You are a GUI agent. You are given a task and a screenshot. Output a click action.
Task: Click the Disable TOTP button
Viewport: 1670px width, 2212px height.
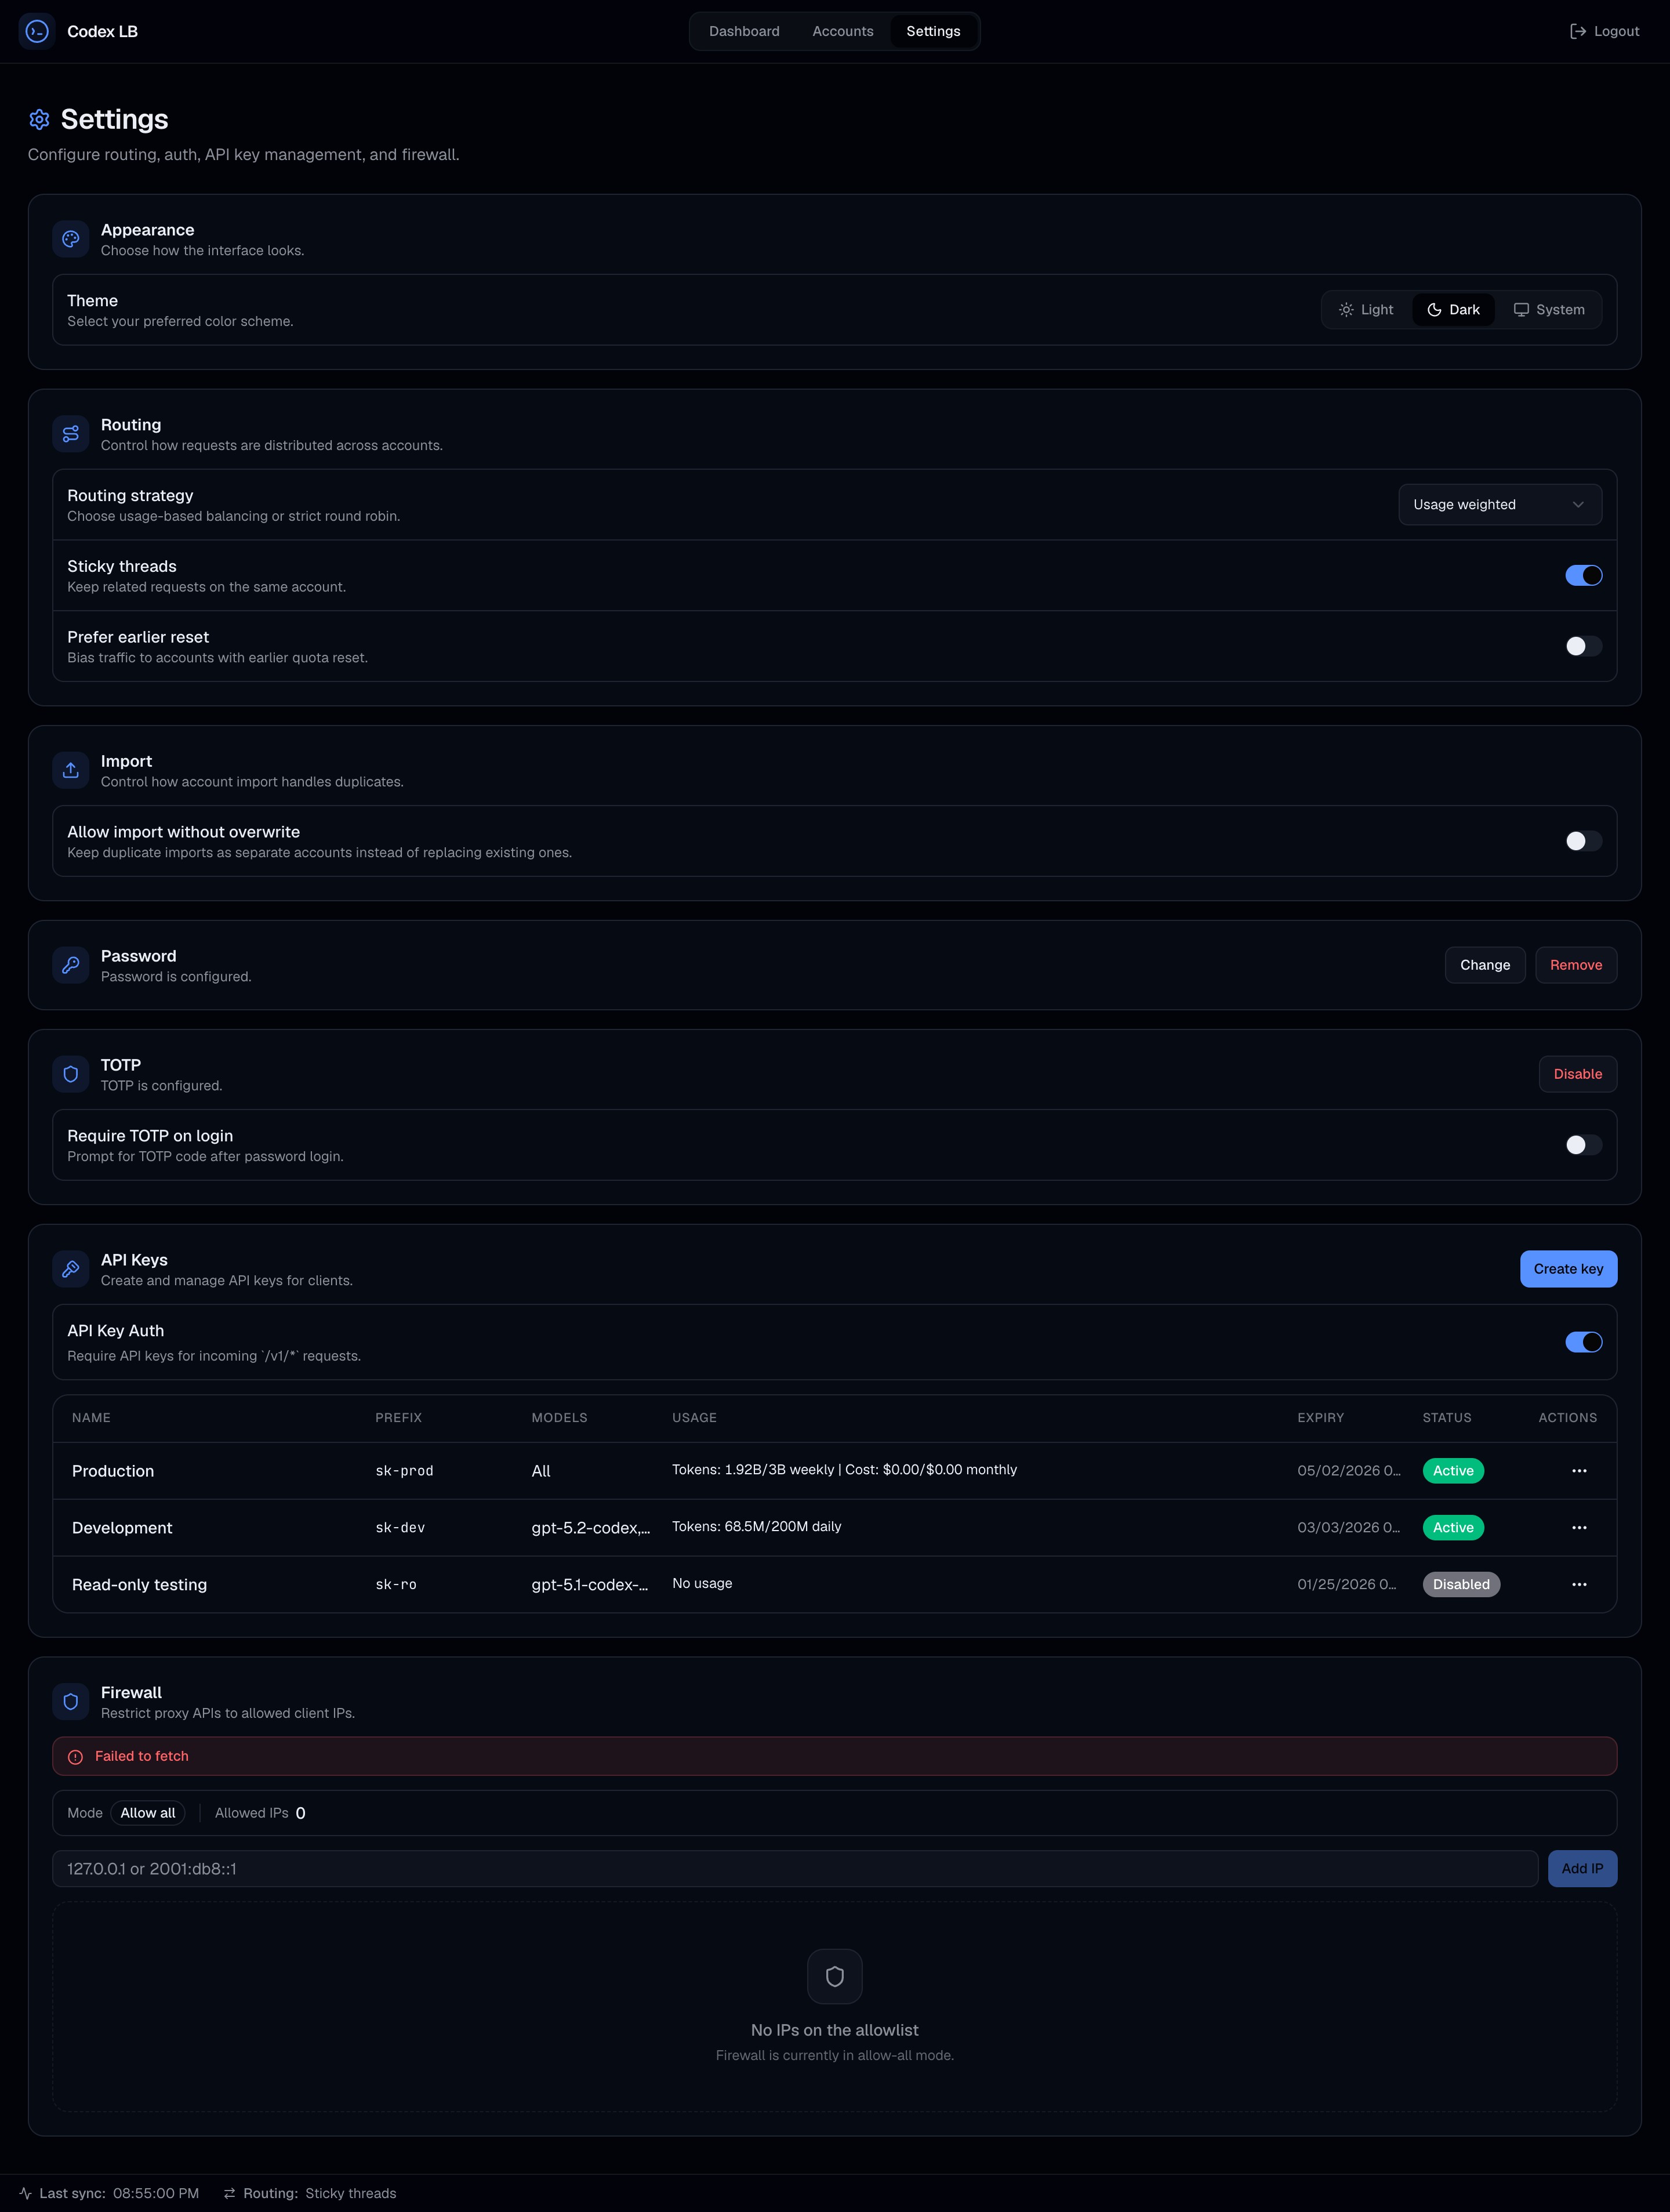coord(1577,1074)
